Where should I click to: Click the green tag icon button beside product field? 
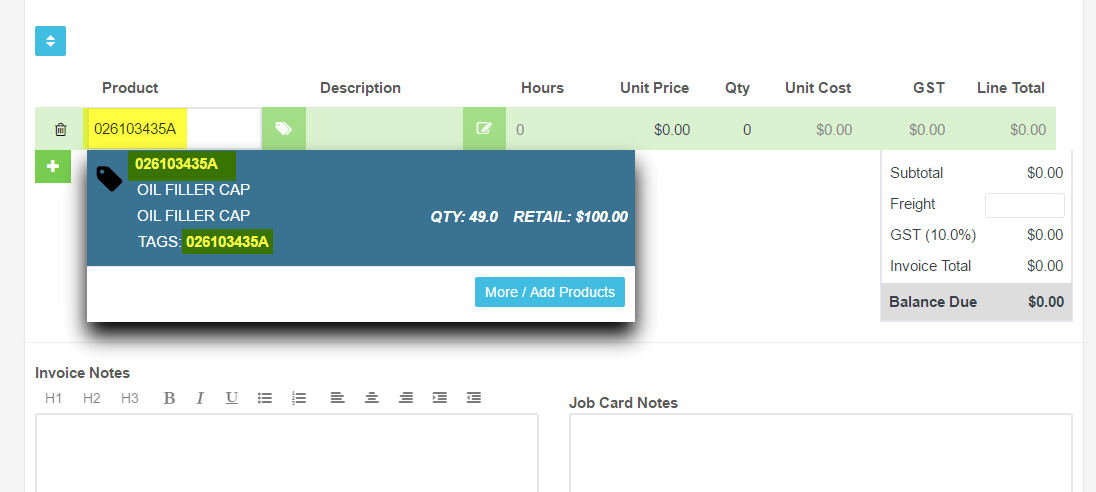[284, 129]
